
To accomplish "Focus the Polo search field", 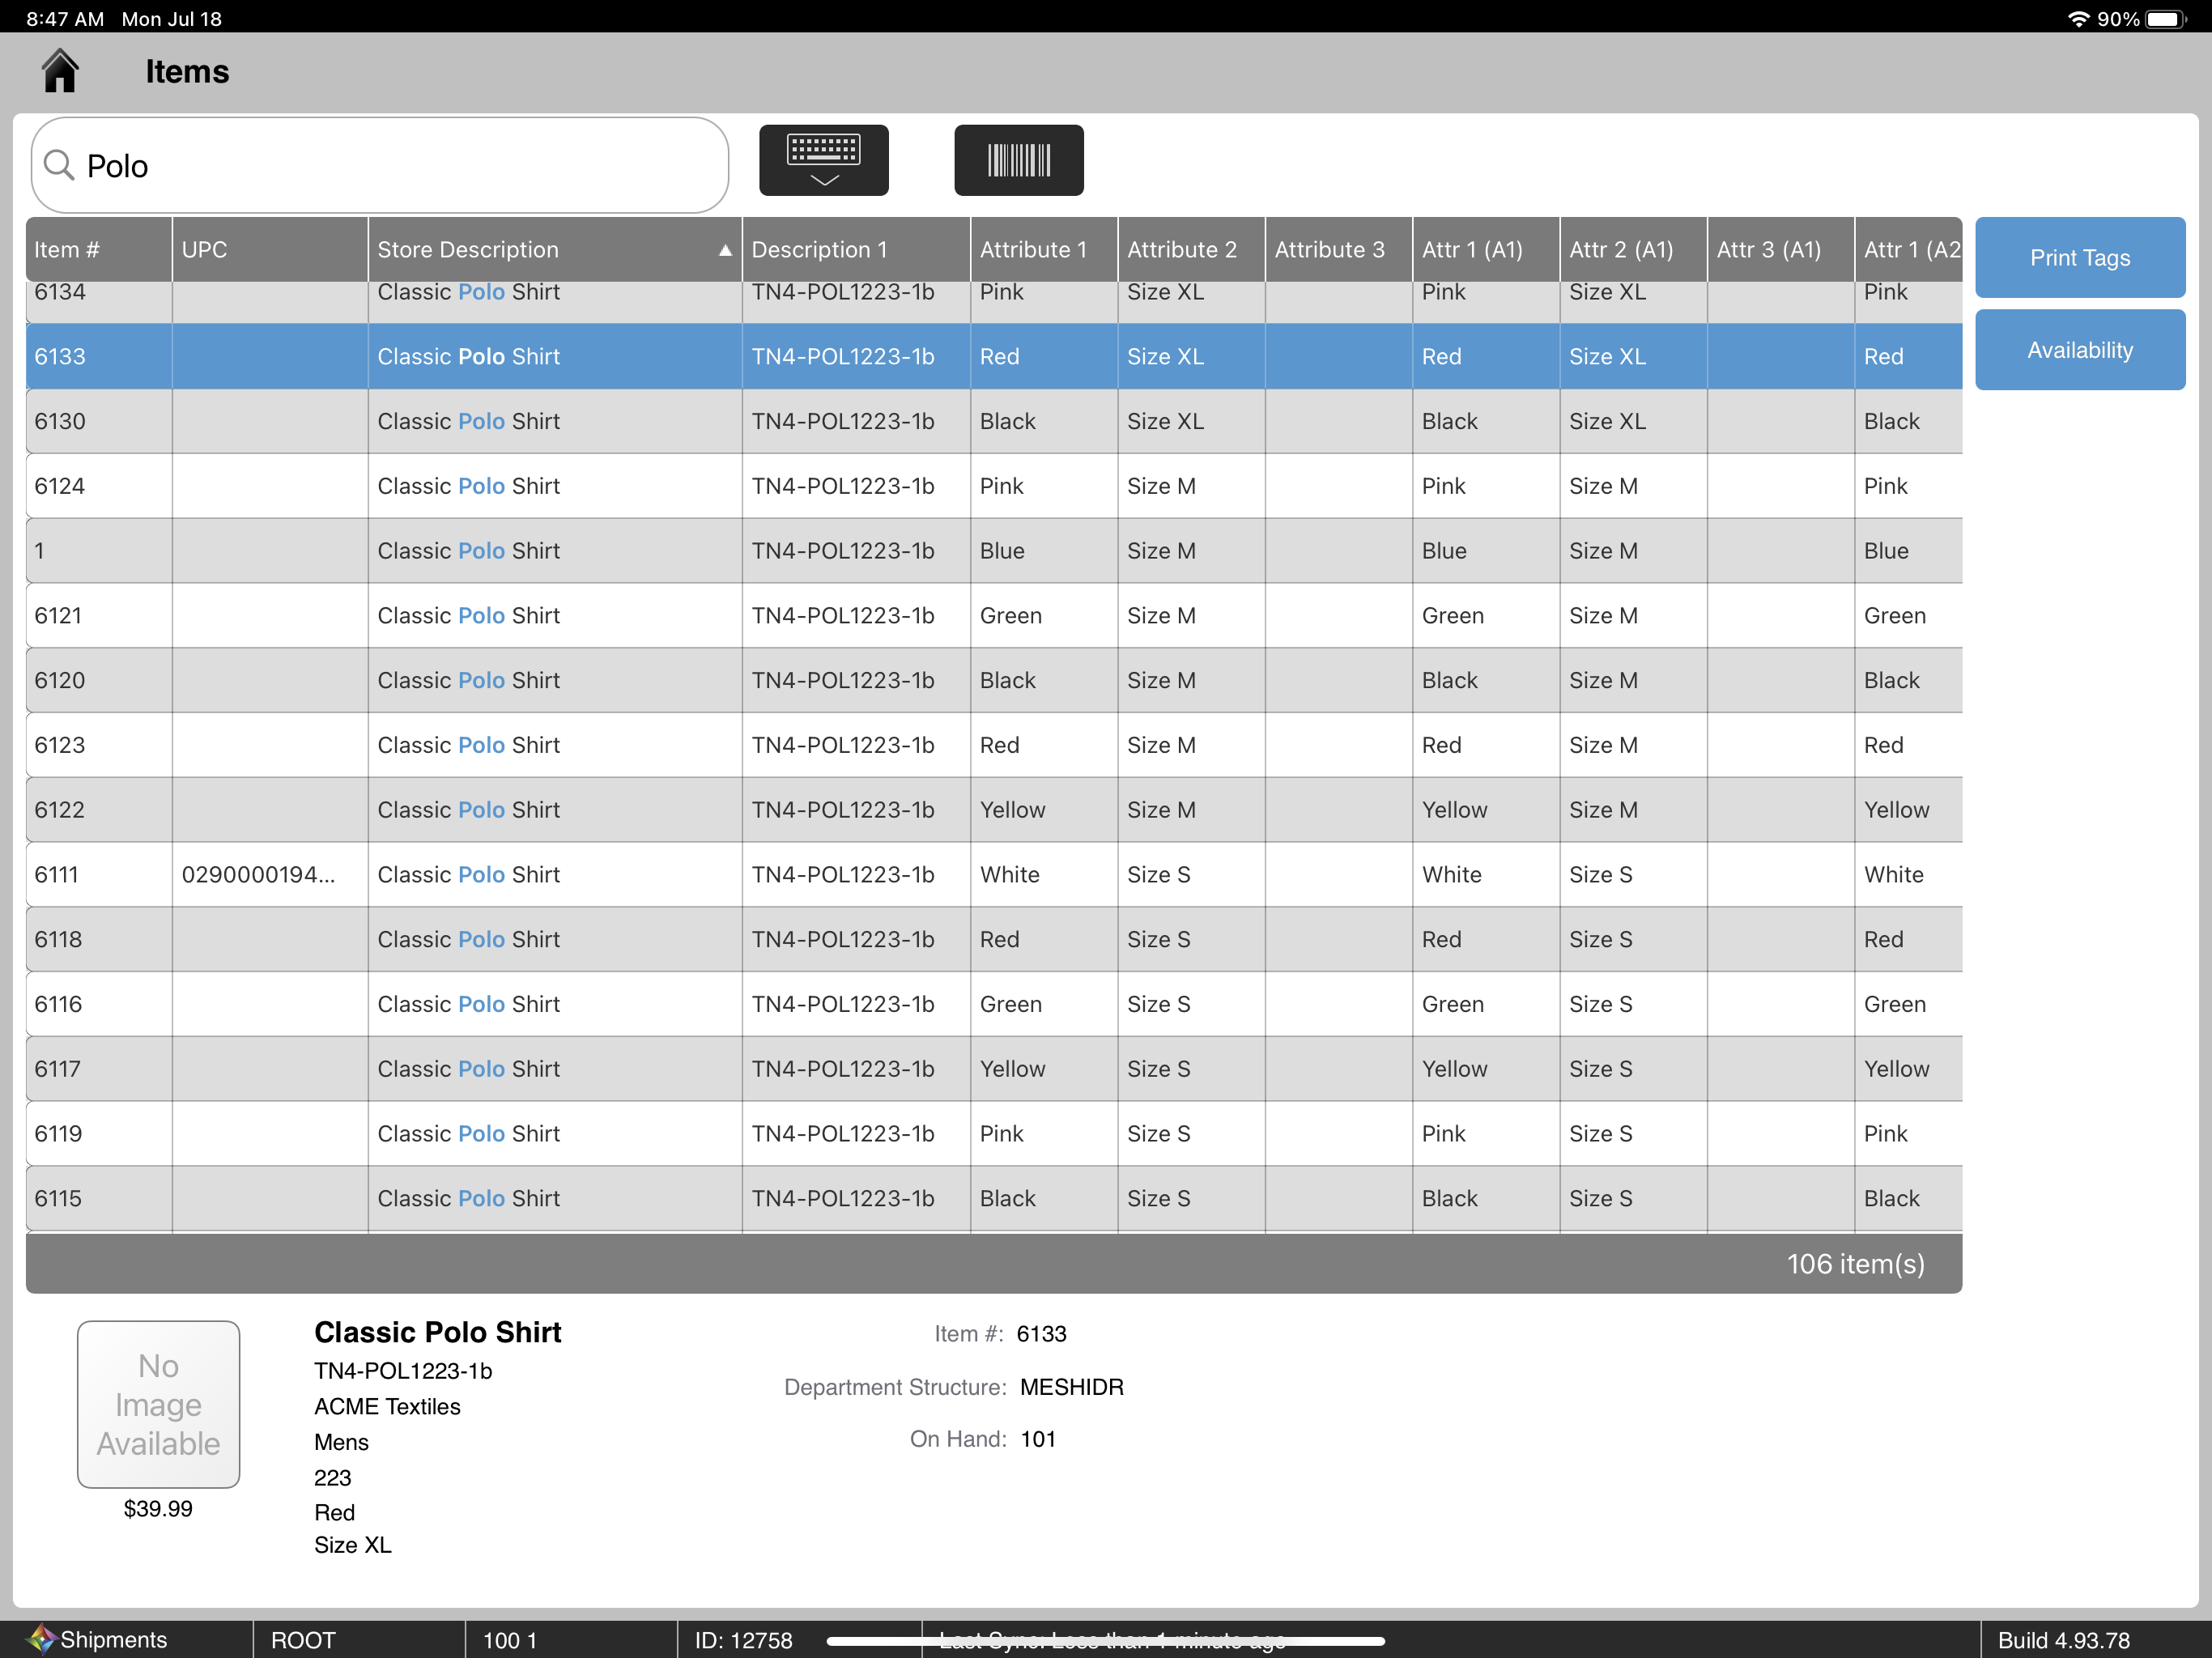I will 380,165.
